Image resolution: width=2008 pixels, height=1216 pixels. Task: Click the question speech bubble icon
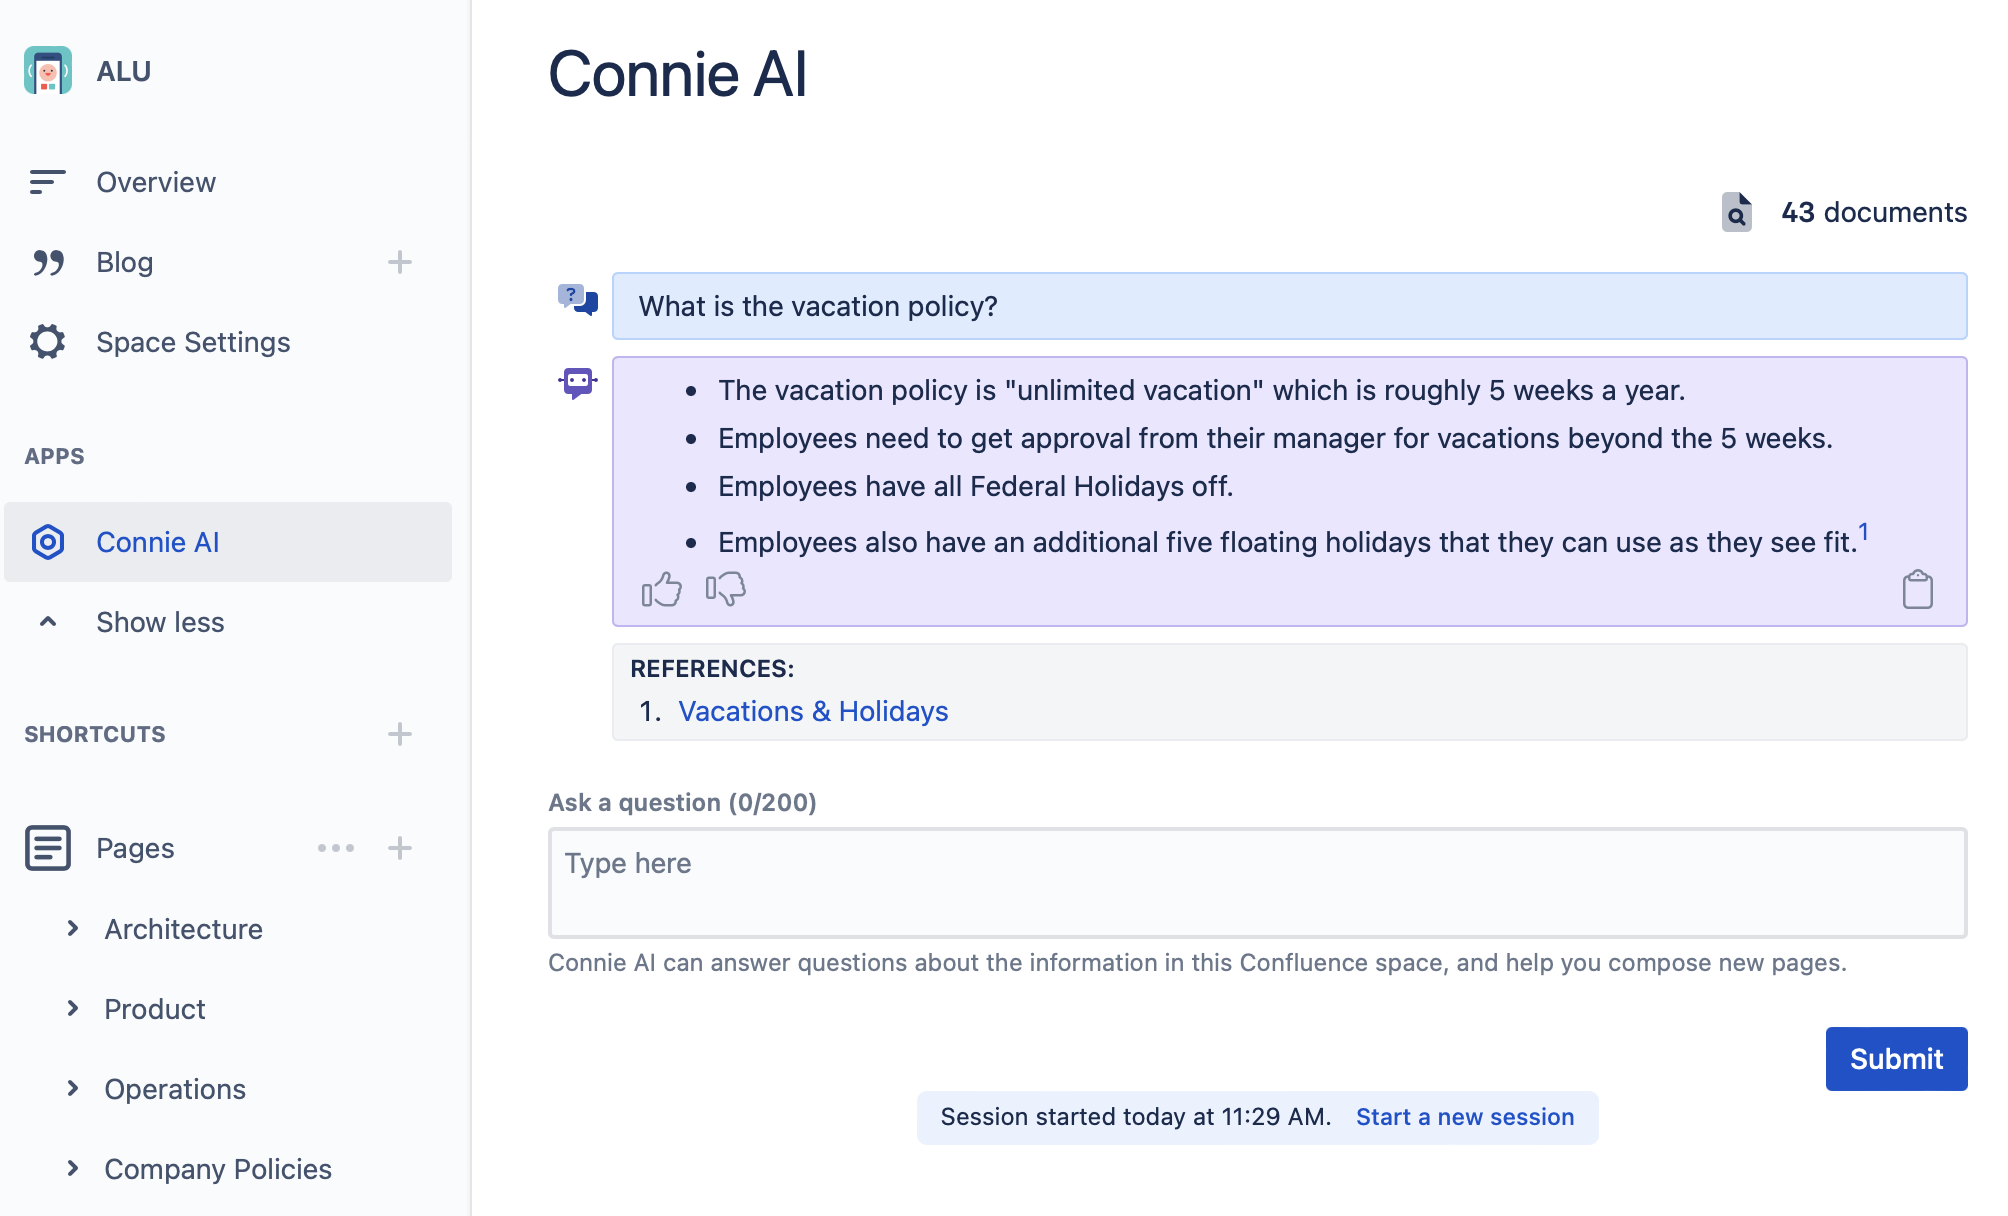pyautogui.click(x=578, y=299)
